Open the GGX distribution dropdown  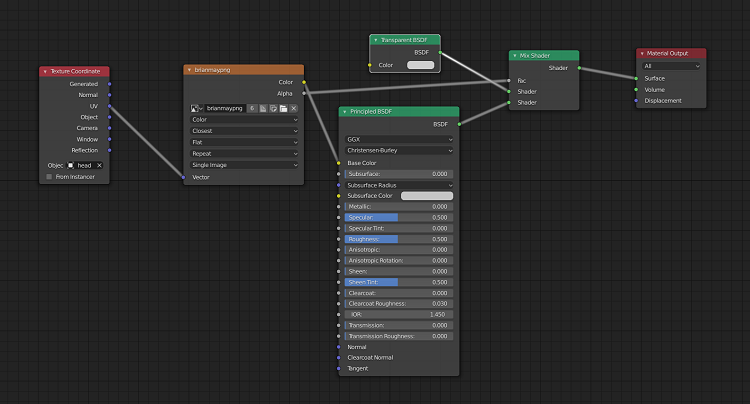pos(400,139)
